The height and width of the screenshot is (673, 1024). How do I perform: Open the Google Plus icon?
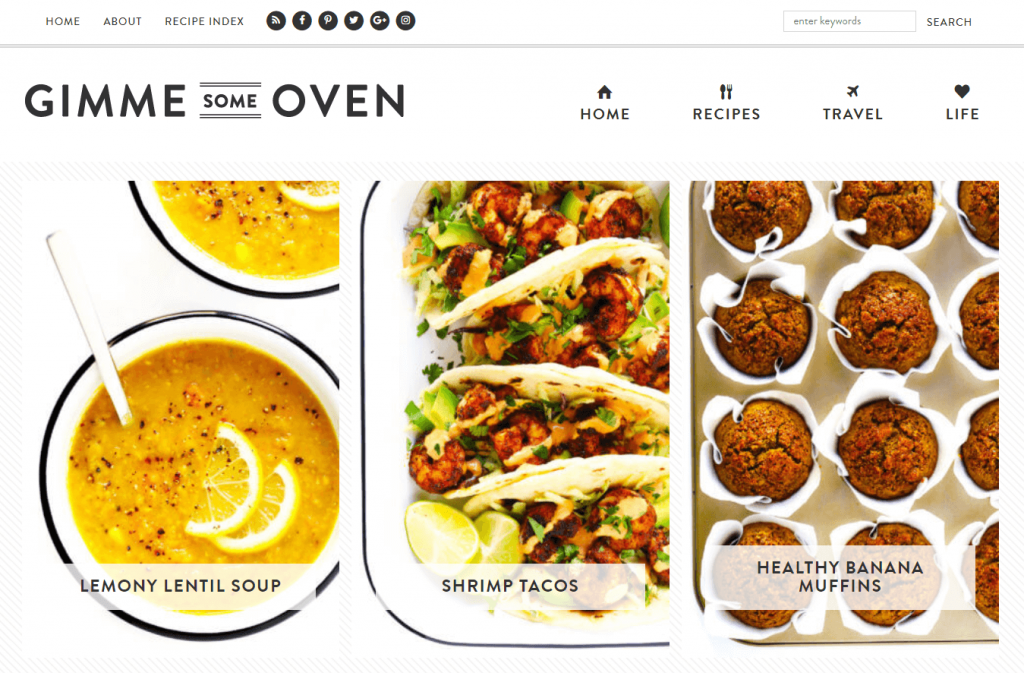click(379, 21)
